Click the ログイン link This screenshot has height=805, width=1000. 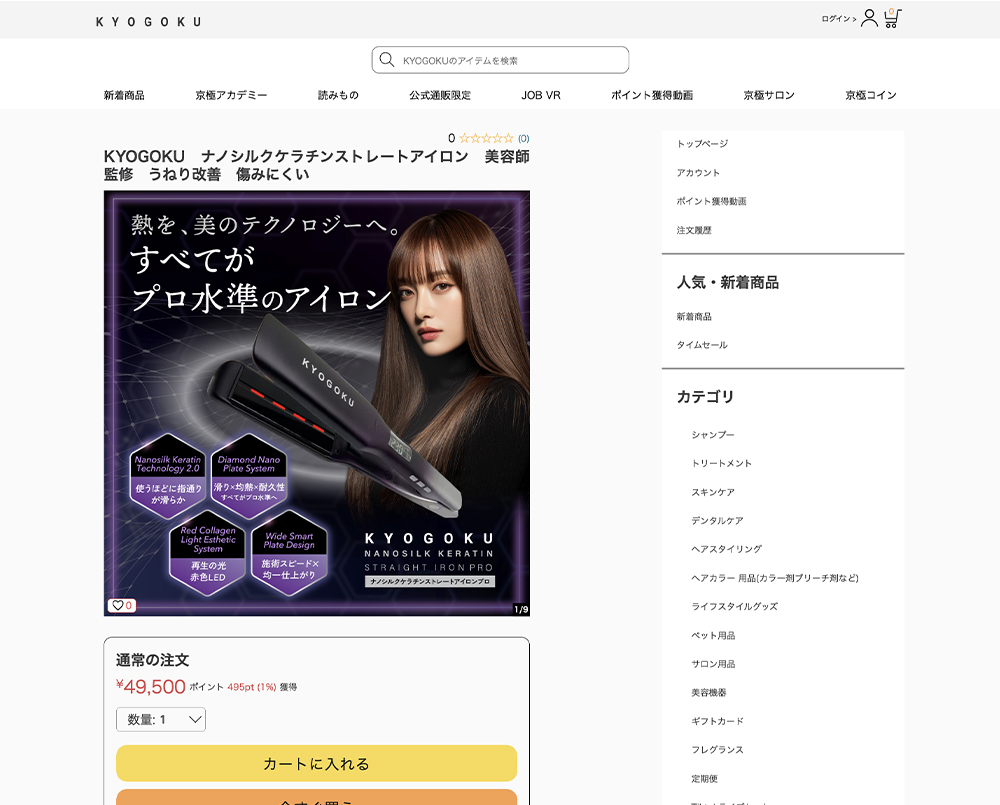click(x=839, y=19)
